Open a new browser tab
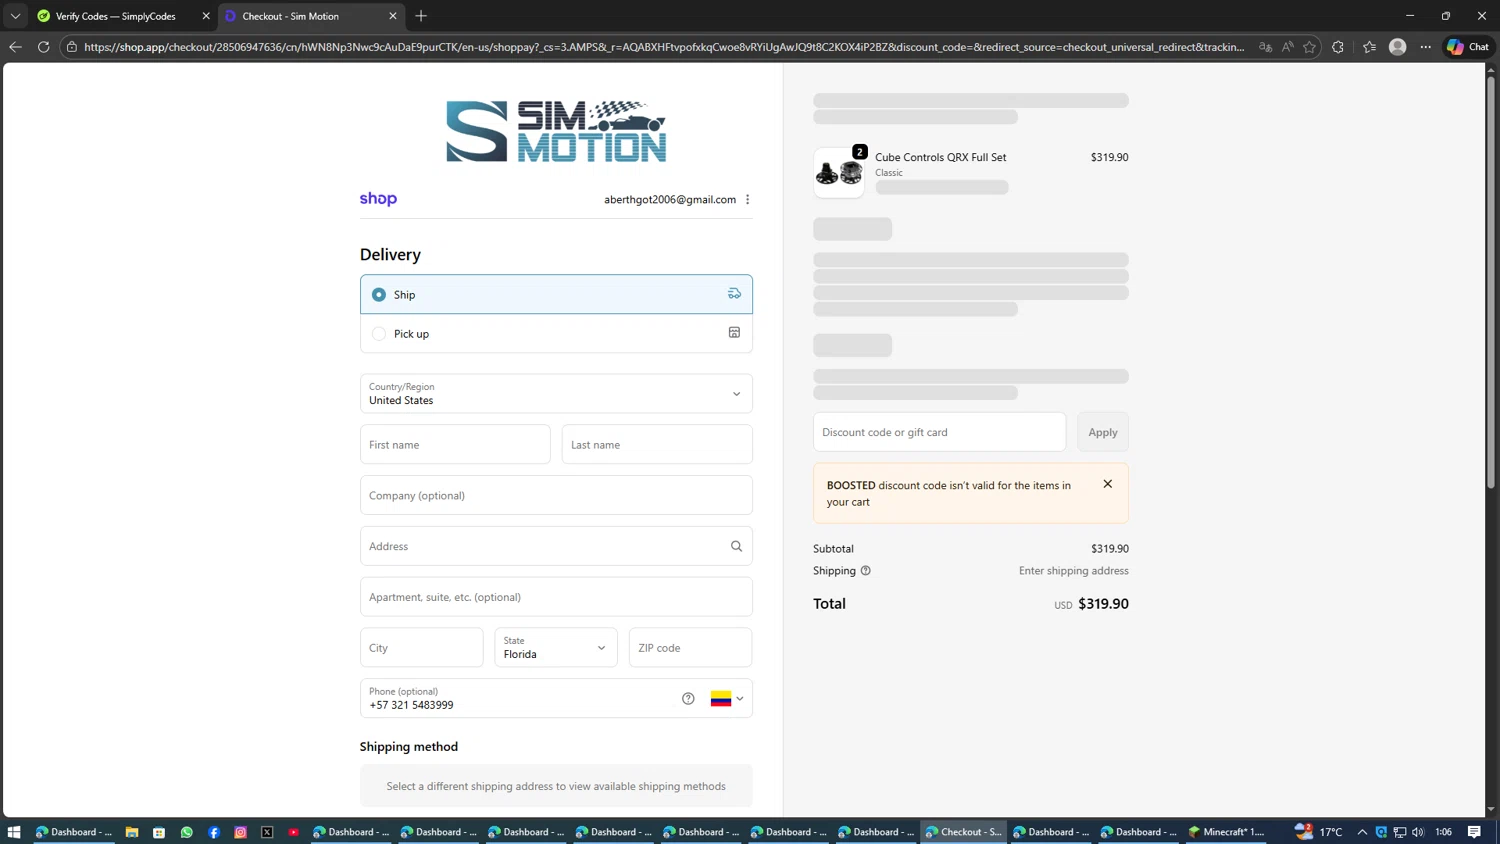The width and height of the screenshot is (1500, 844). pyautogui.click(x=421, y=16)
